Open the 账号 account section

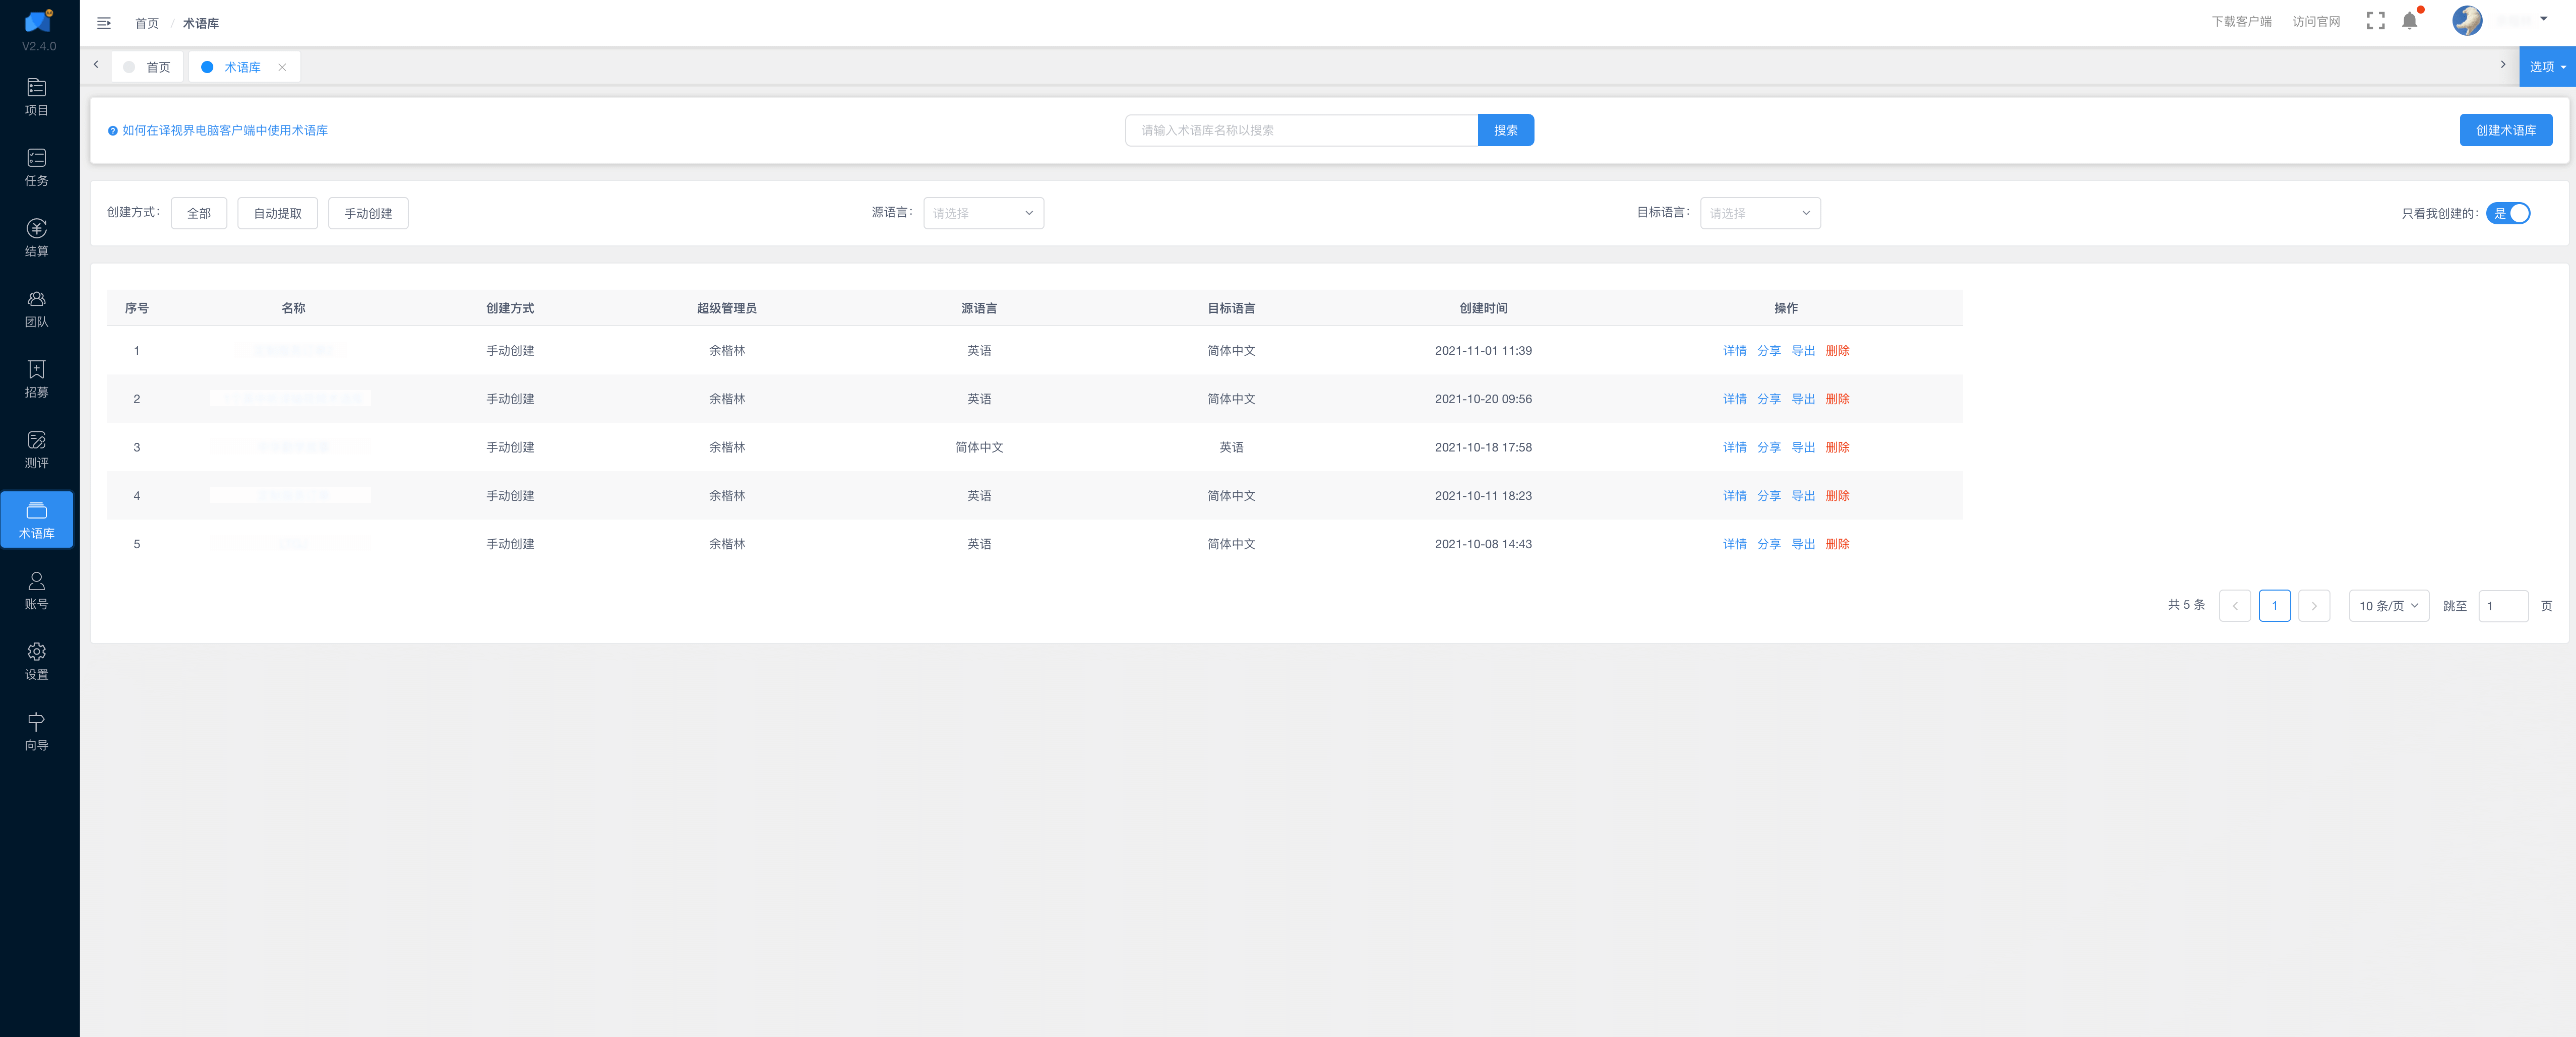(37, 591)
